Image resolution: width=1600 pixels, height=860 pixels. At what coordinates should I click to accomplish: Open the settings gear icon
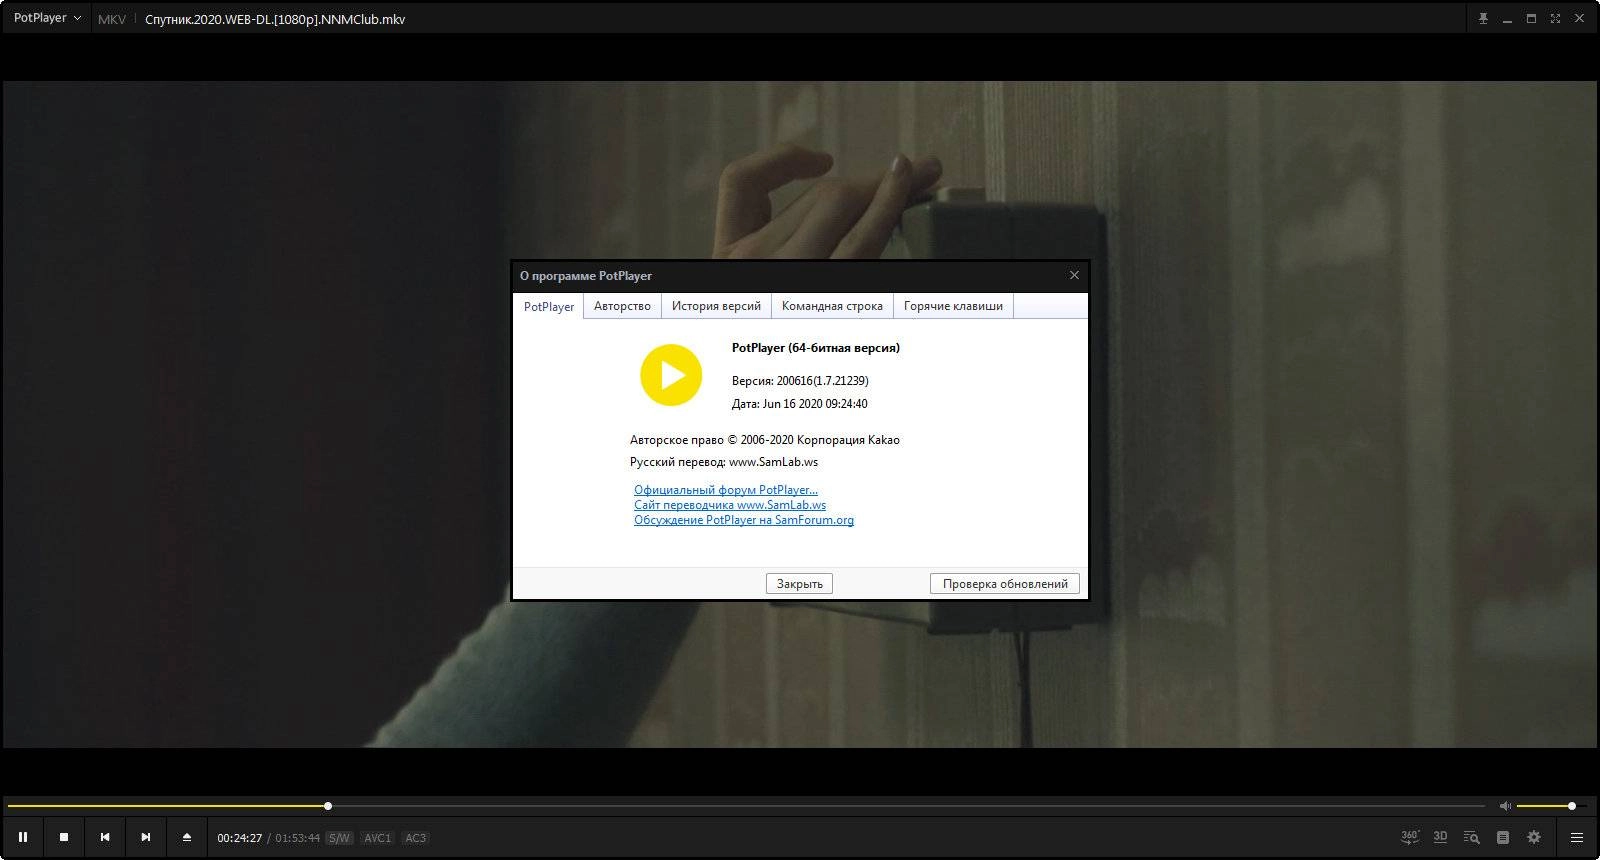point(1534,837)
